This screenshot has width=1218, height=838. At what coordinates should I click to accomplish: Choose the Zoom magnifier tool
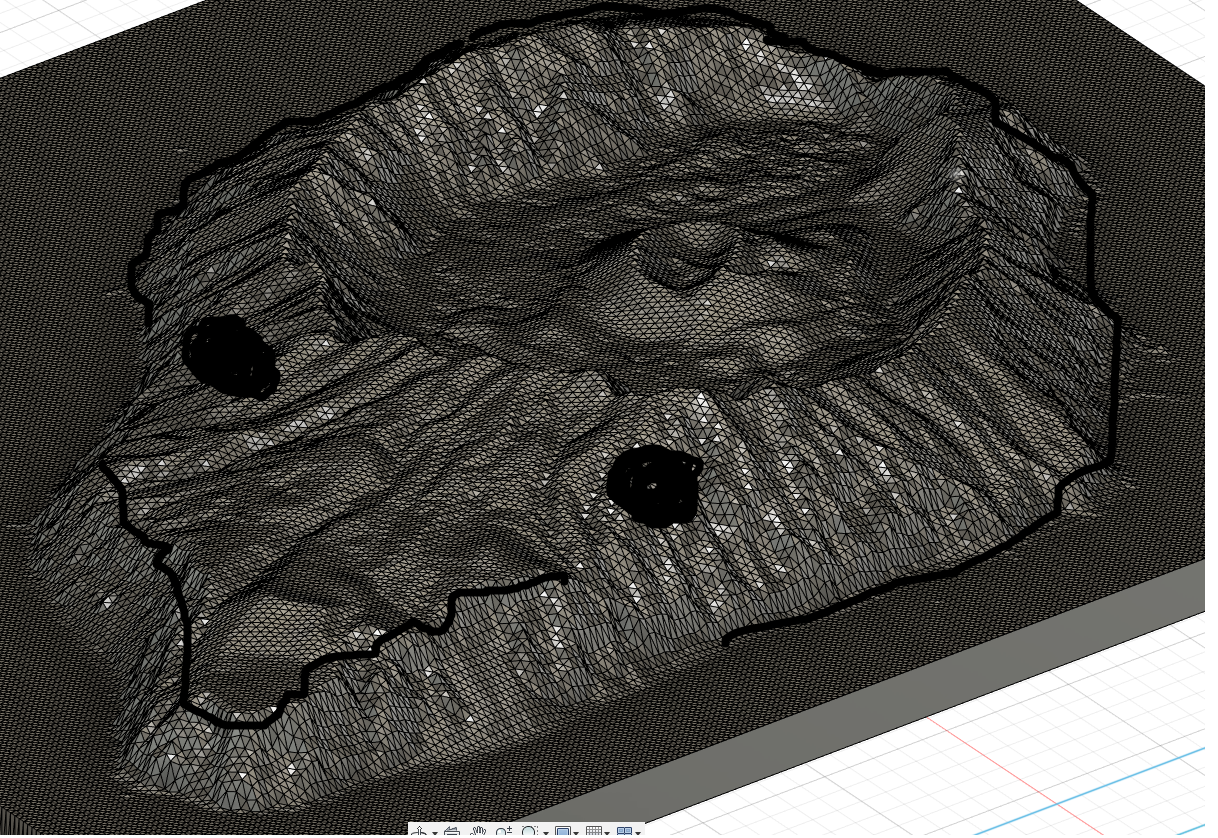(503, 831)
